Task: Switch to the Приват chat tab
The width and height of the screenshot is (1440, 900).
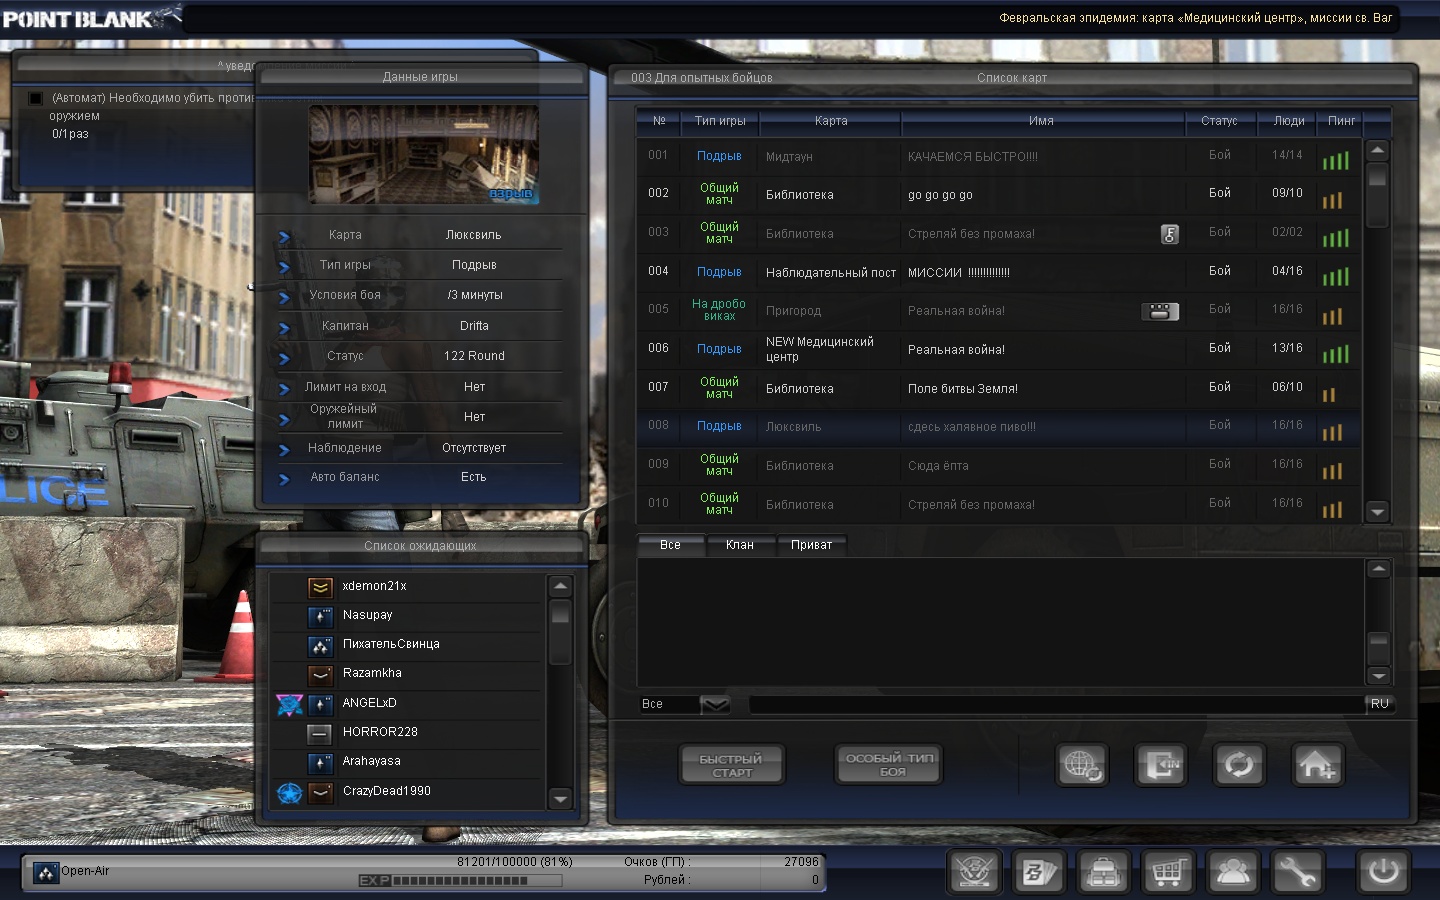Action: tap(811, 545)
